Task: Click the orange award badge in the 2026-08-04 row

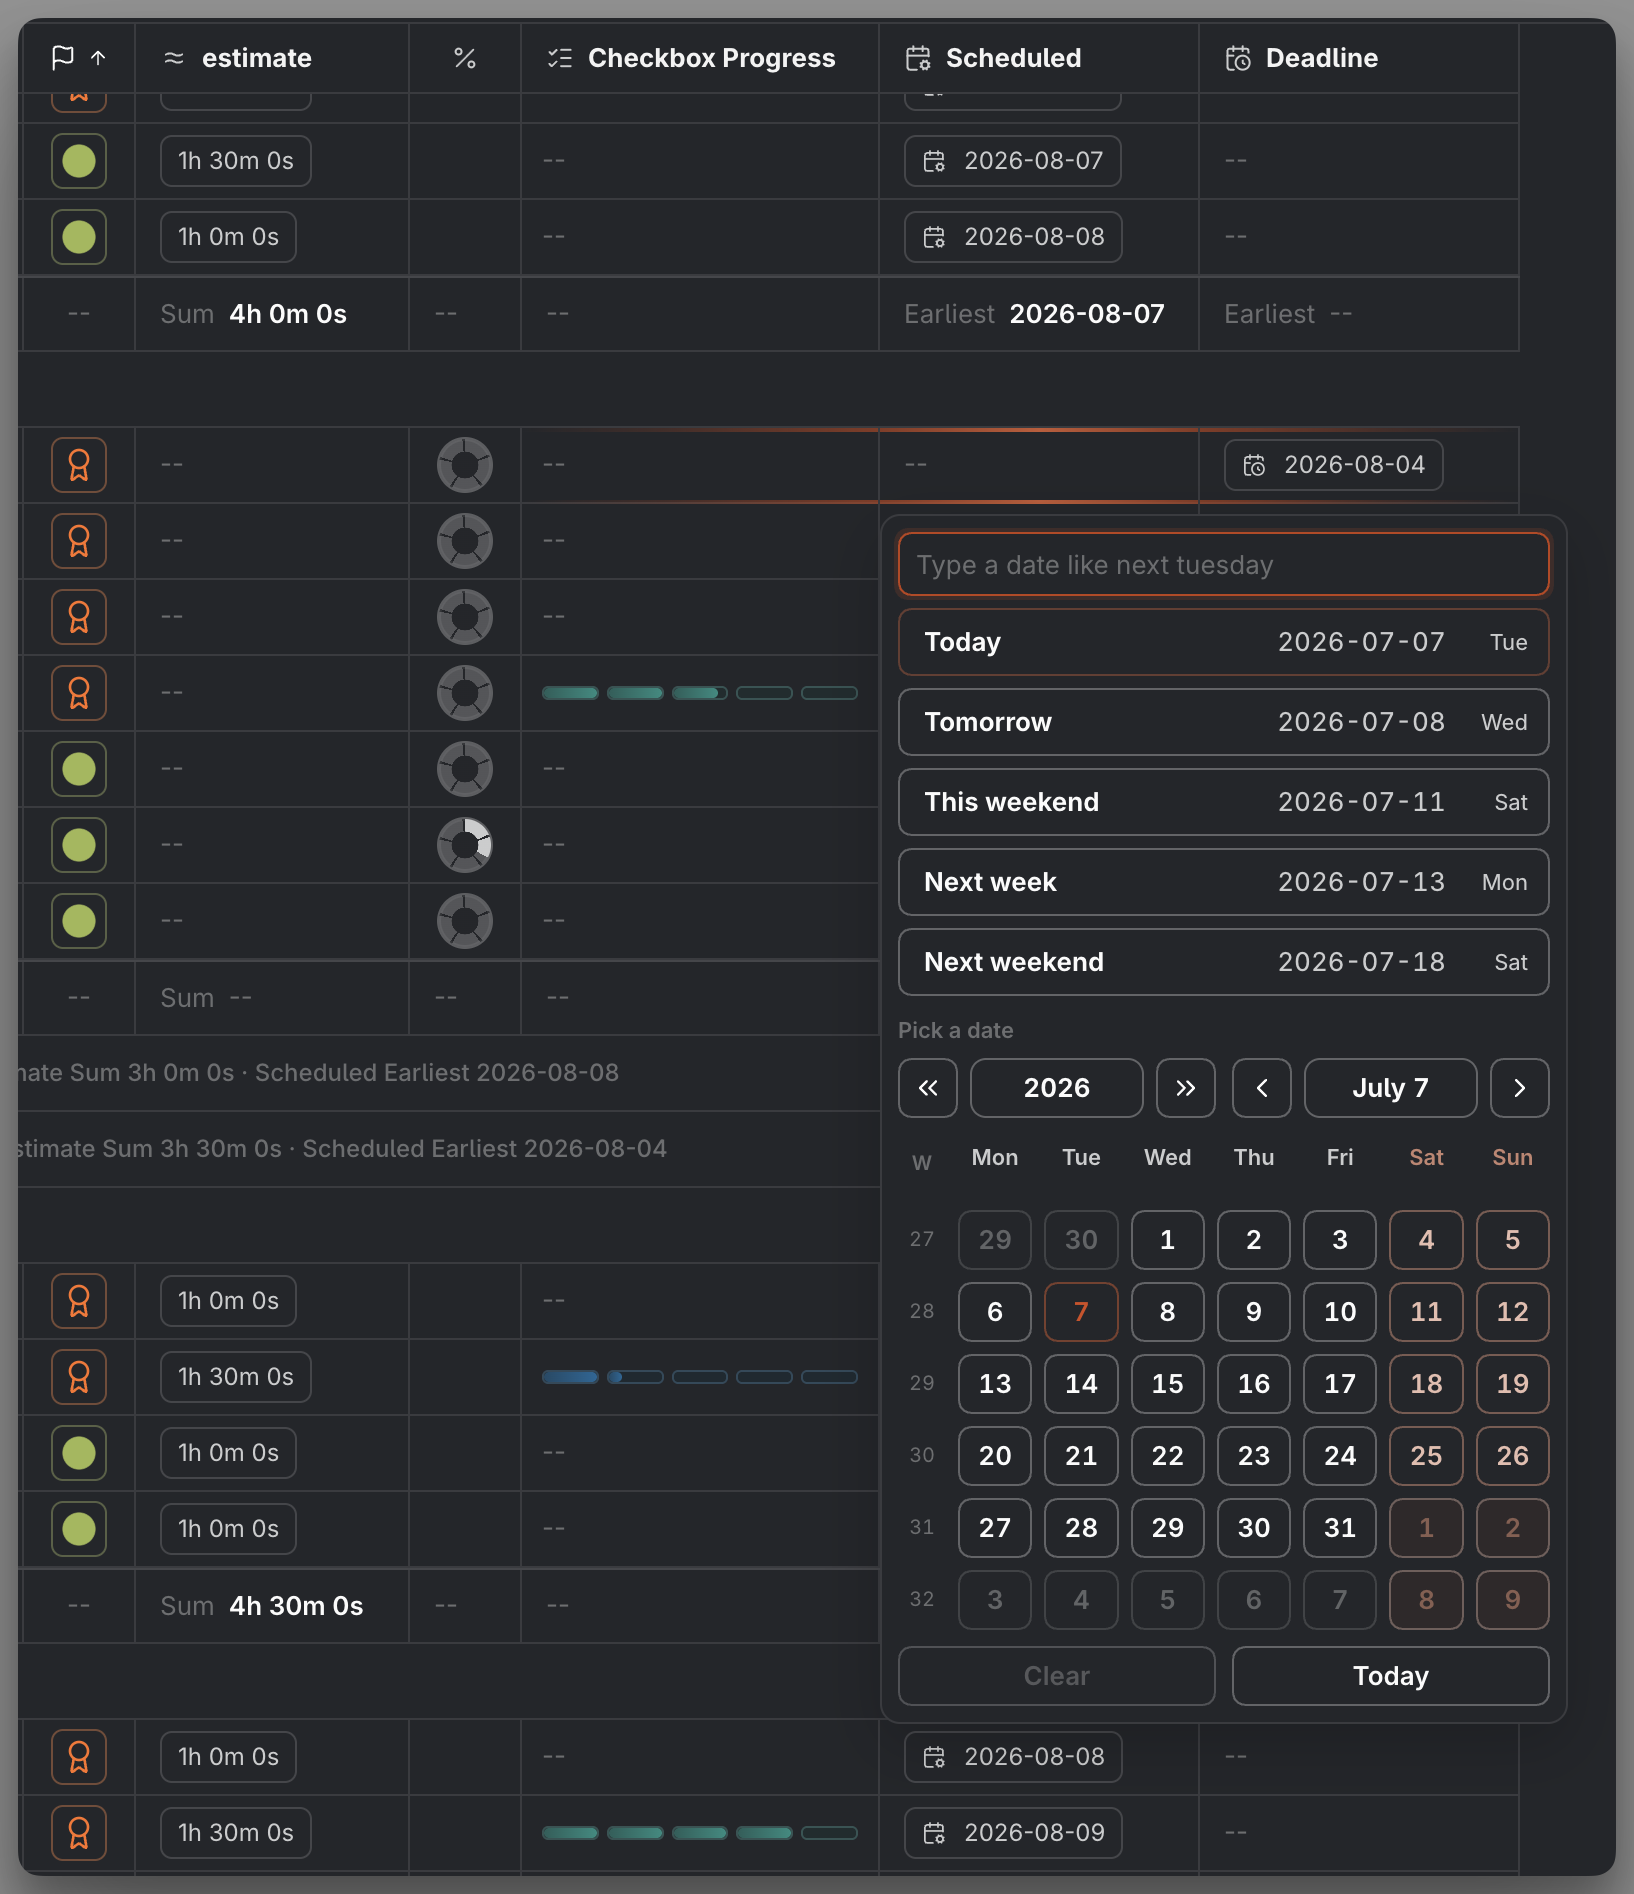Action: (x=79, y=465)
